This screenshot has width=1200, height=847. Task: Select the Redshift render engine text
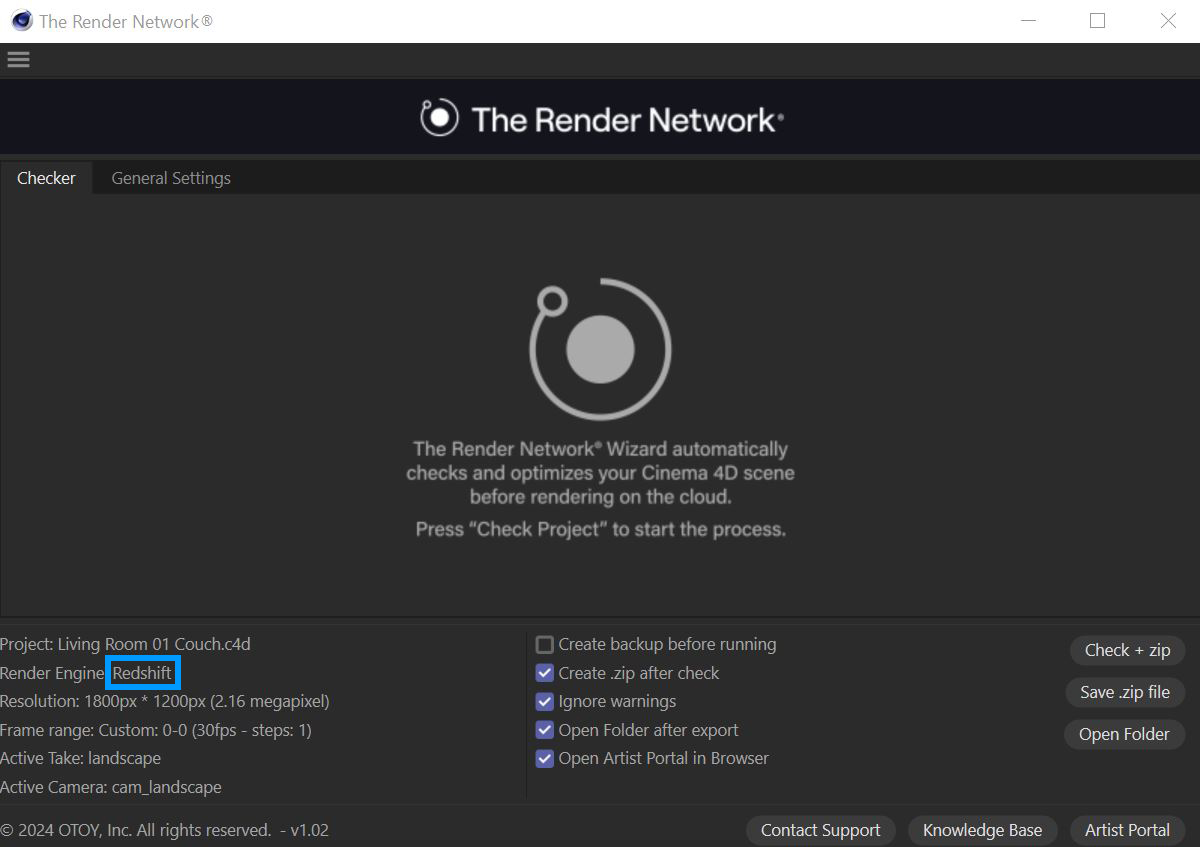pos(142,673)
